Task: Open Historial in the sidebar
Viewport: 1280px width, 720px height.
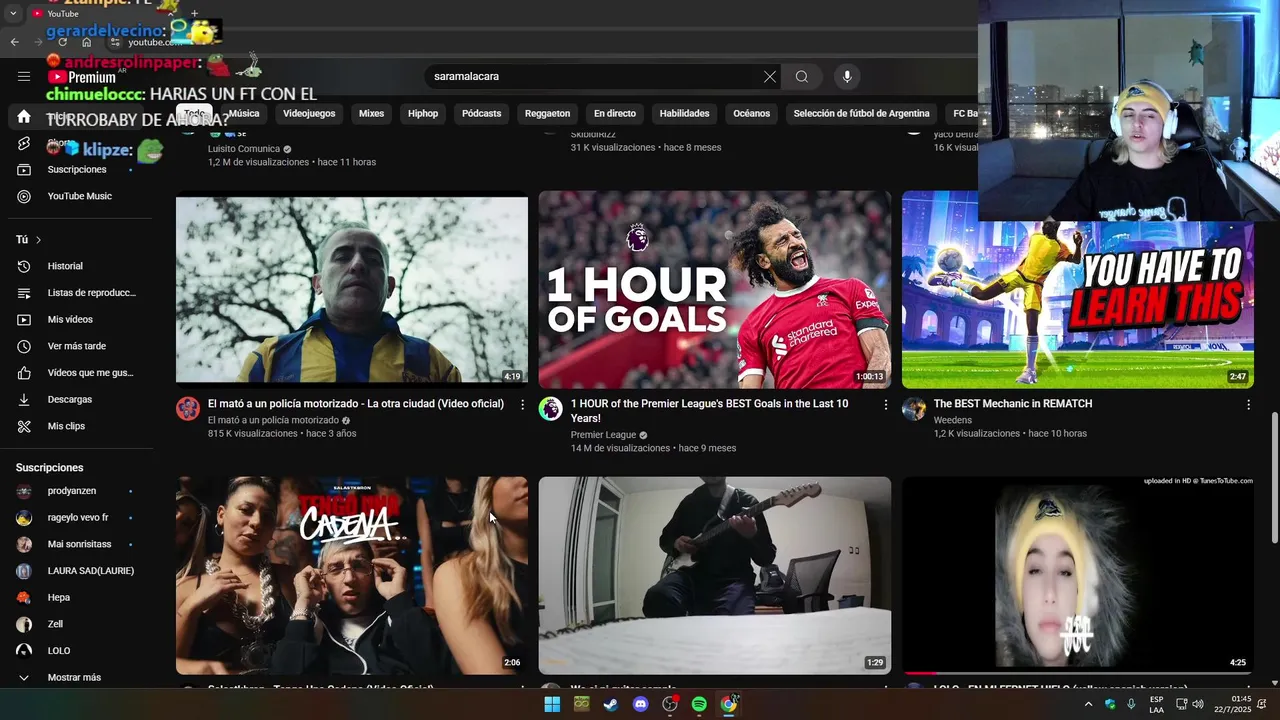Action: point(65,266)
